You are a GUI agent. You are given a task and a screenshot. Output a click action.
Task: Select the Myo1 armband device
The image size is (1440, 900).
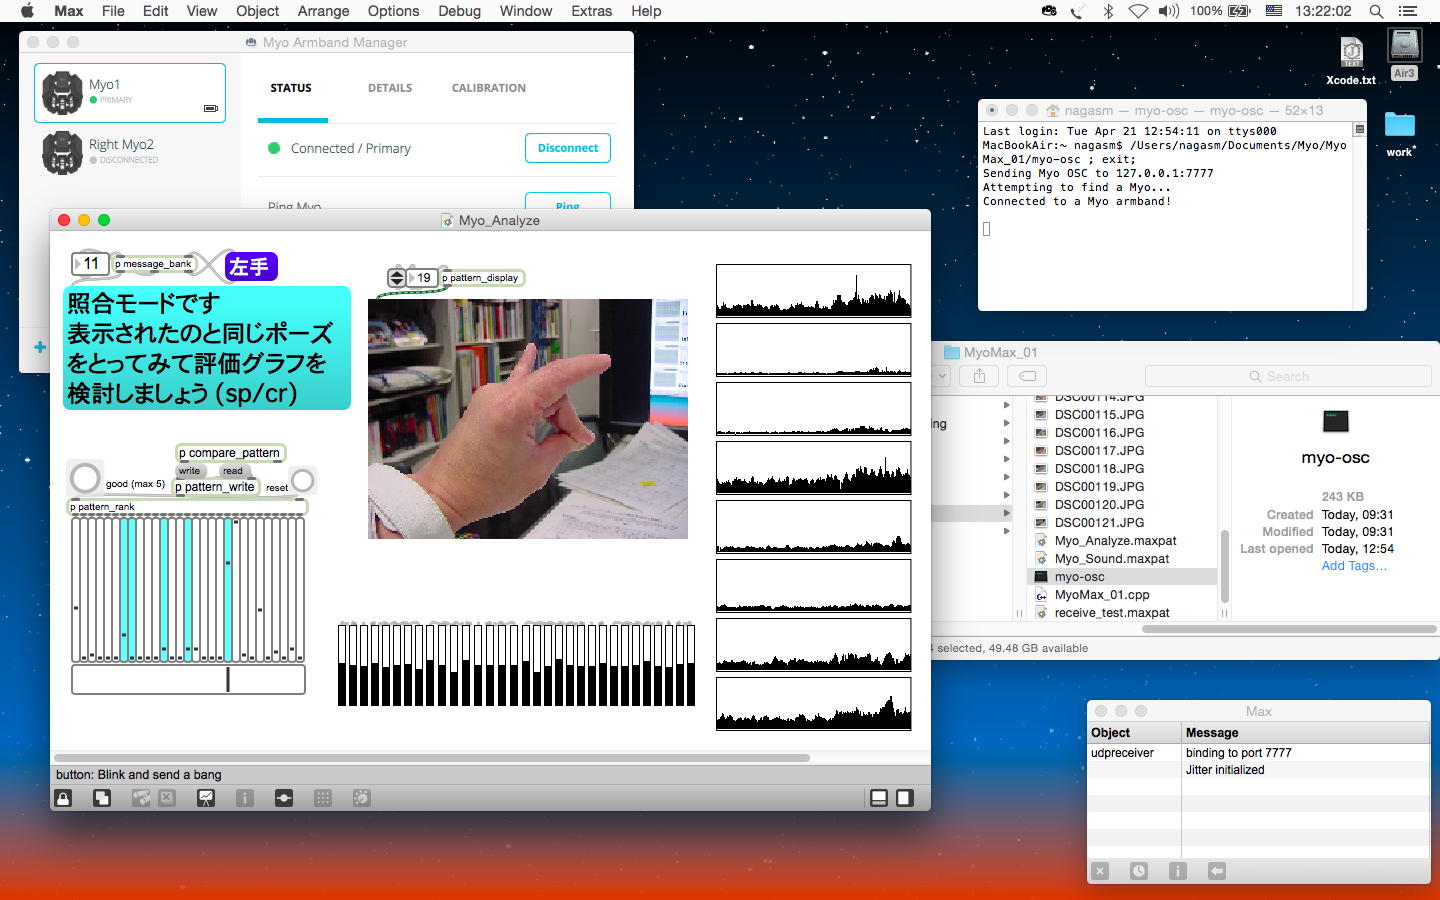(x=130, y=93)
